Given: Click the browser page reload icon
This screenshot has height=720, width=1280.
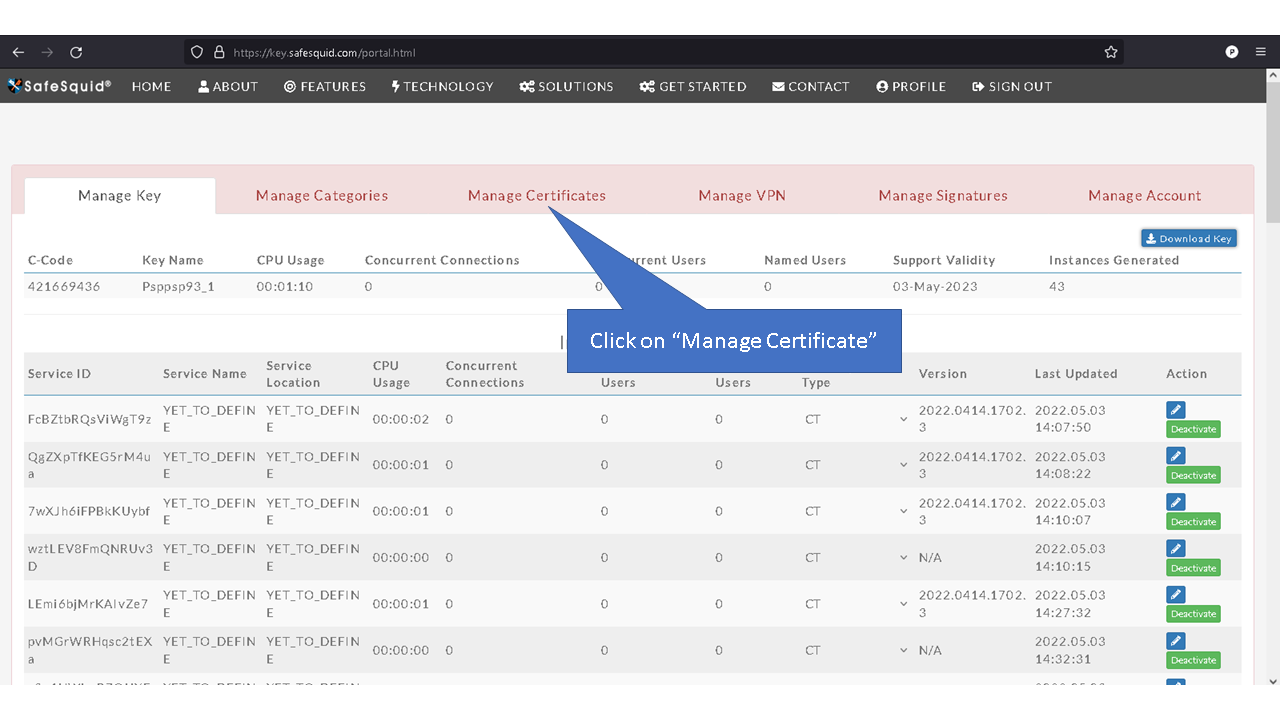Looking at the screenshot, I should (x=76, y=52).
